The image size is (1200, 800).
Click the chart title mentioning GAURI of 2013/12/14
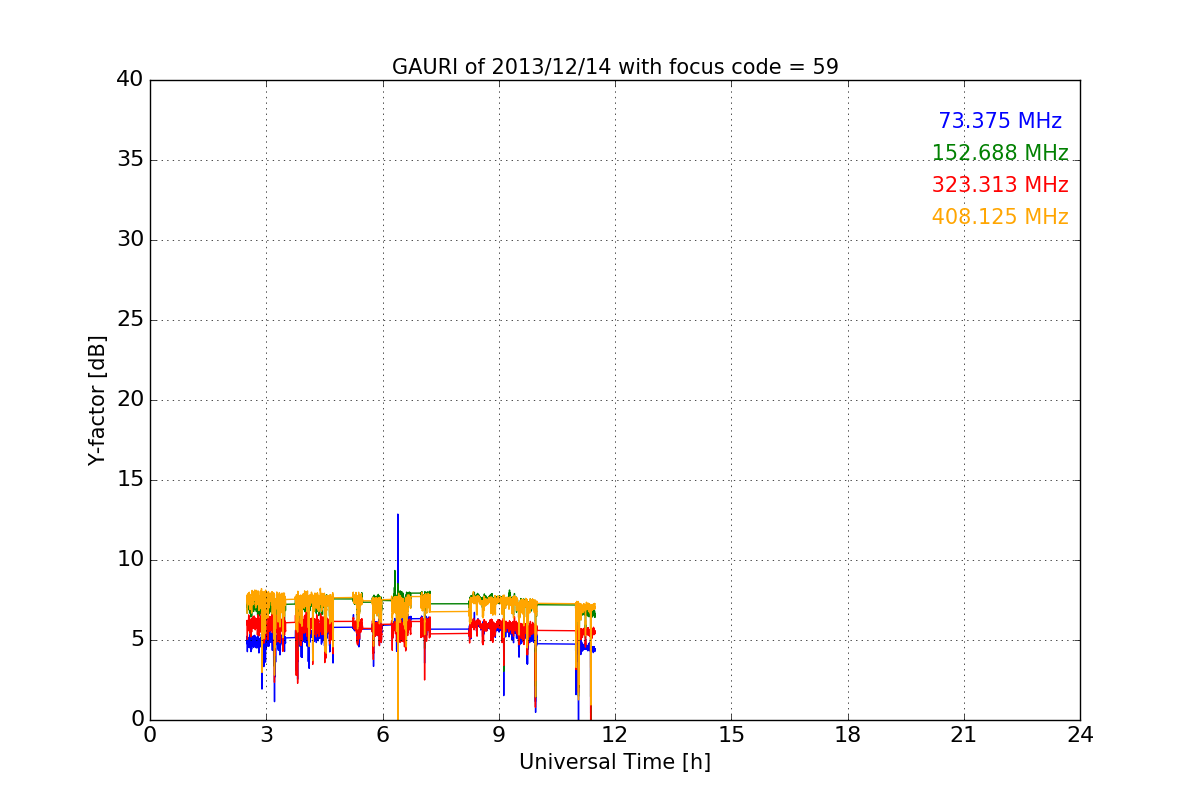pyautogui.click(x=615, y=67)
